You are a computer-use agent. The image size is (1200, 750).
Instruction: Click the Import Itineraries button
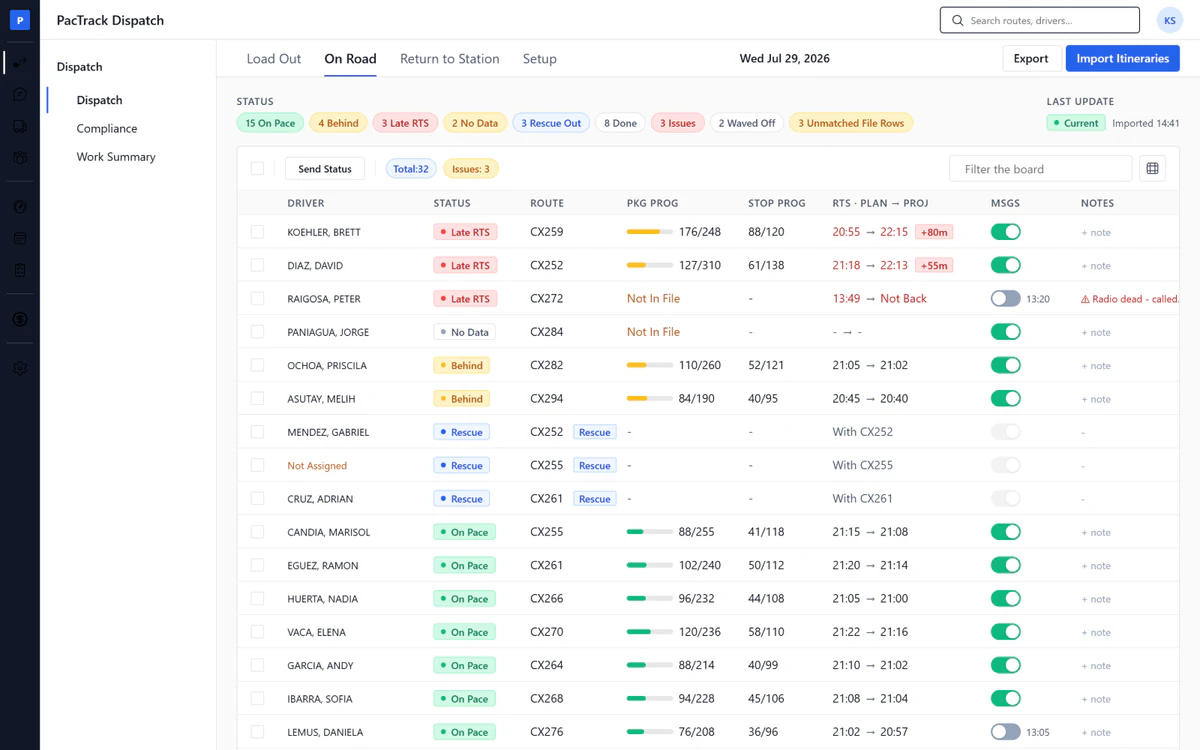pos(1122,59)
